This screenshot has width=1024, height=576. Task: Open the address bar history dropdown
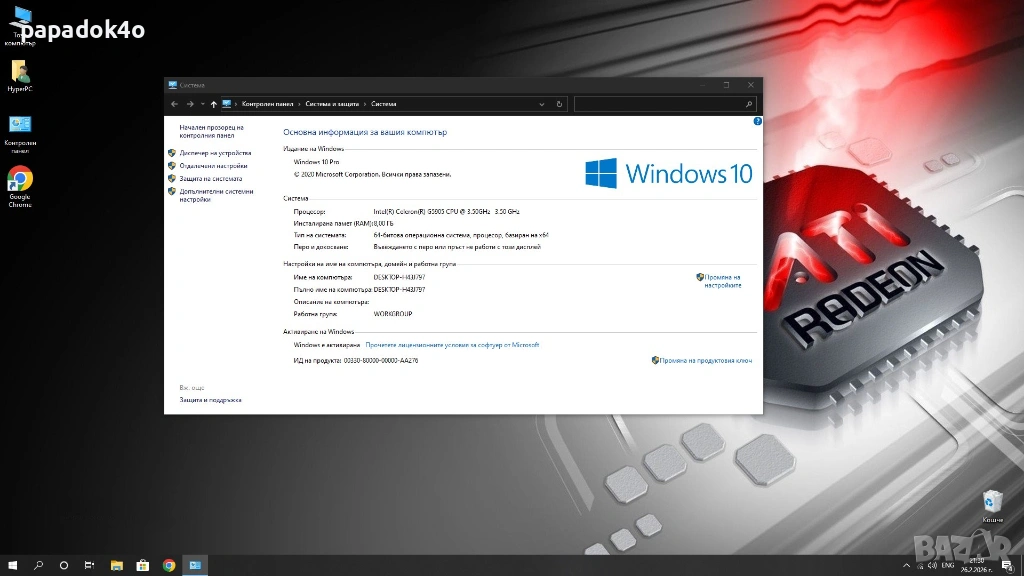point(542,104)
